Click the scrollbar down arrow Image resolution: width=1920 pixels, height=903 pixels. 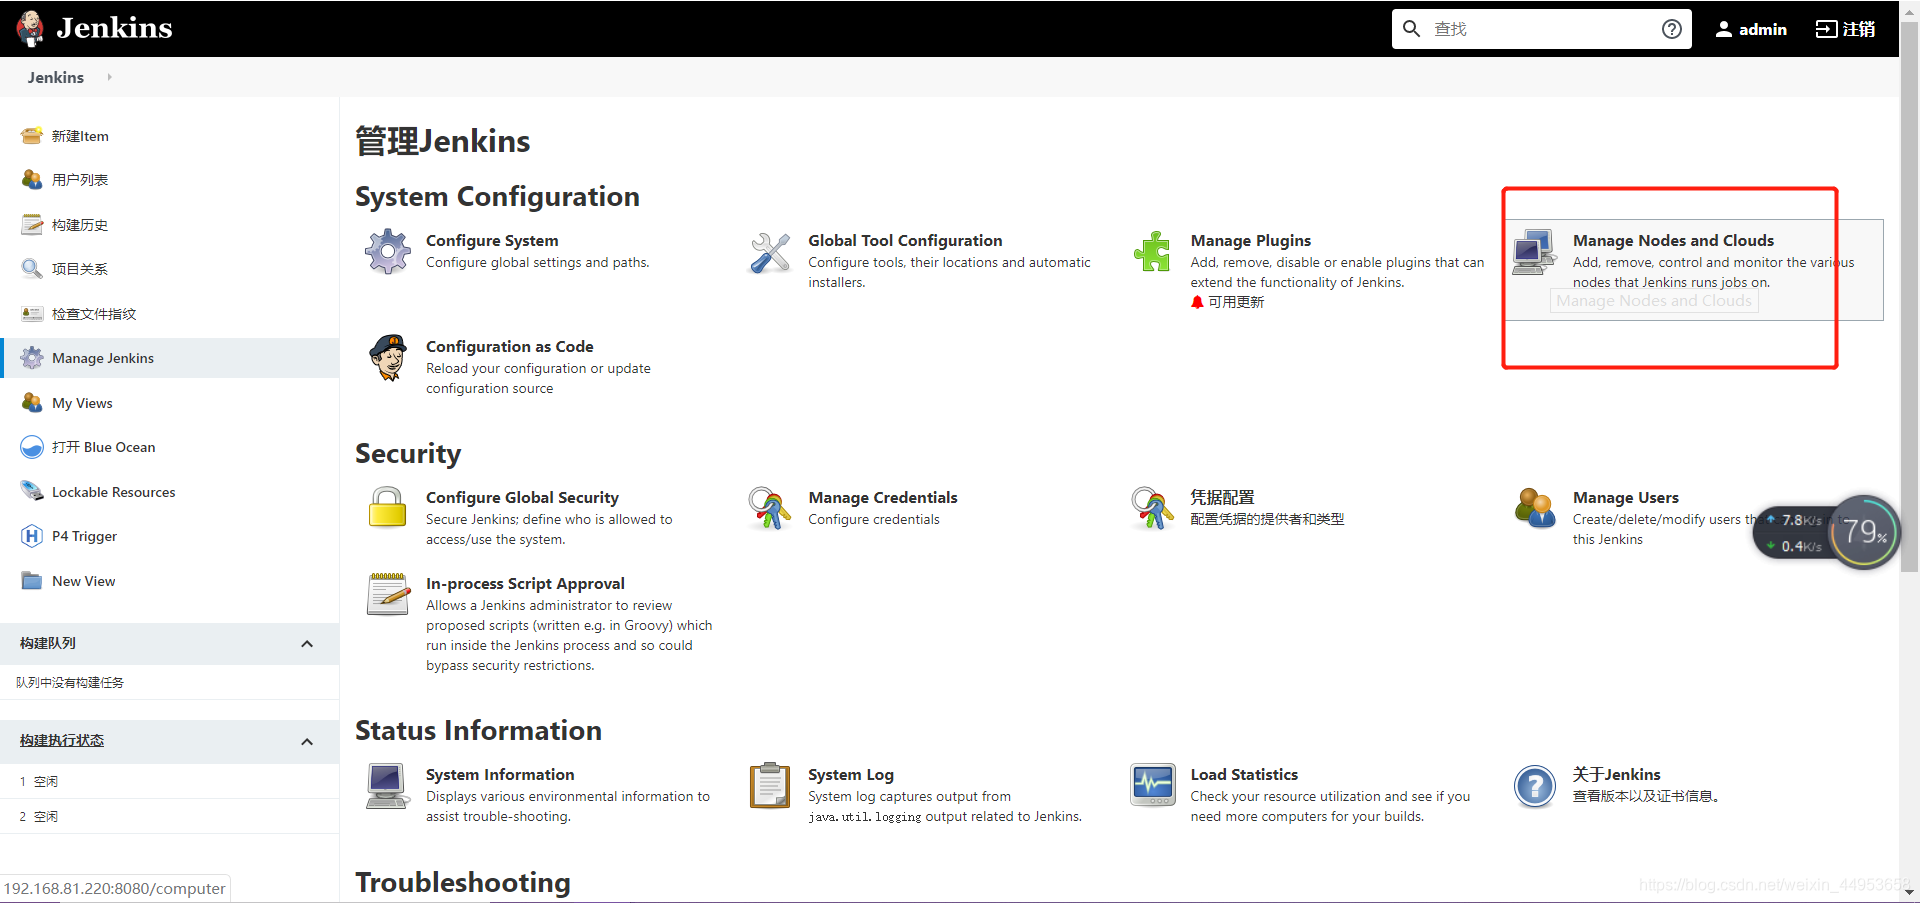pos(1909,892)
